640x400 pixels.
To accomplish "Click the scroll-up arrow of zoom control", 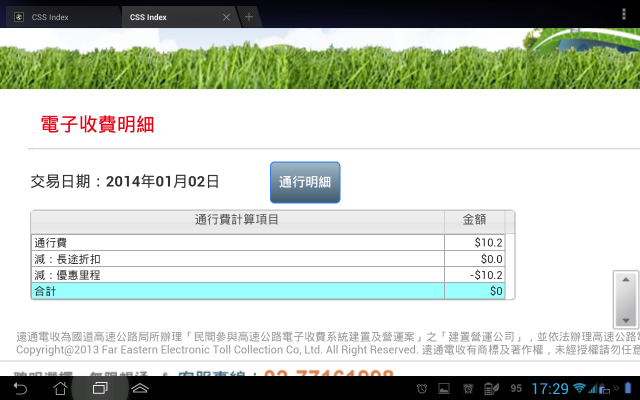I will click(626, 280).
